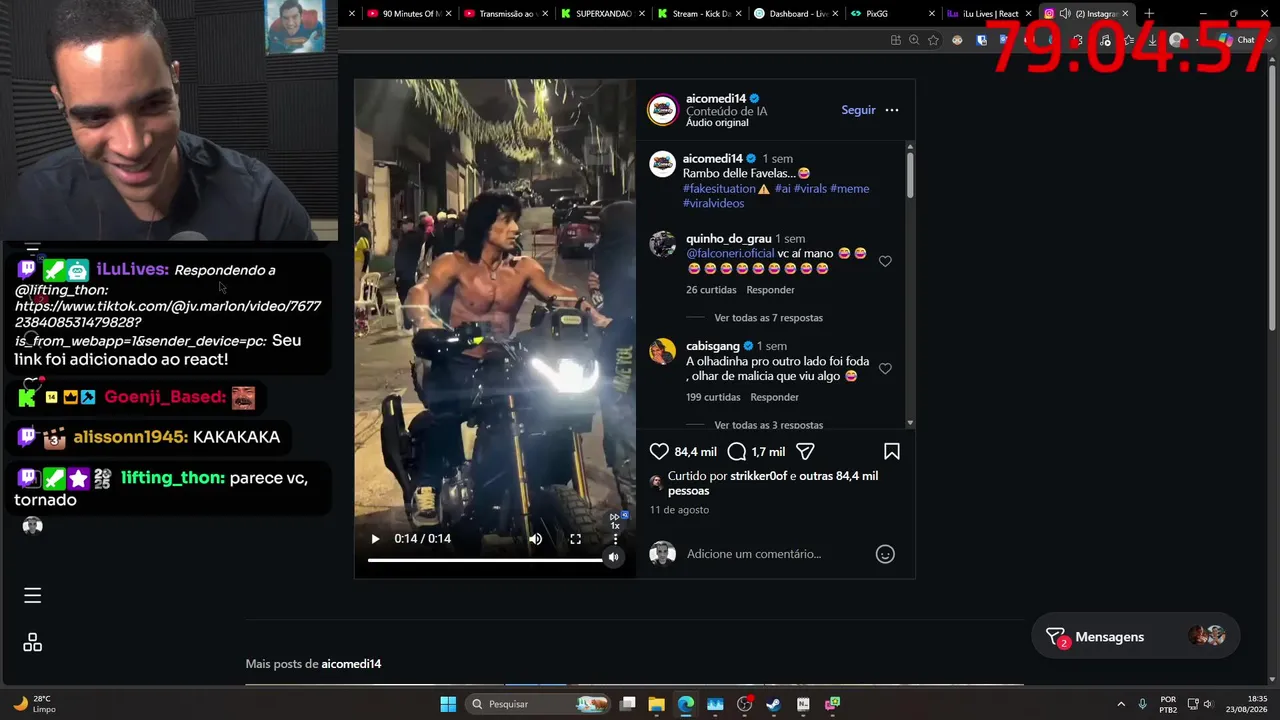The image size is (1280, 720).
Task: Open the Áudio original link
Action: coord(717,123)
